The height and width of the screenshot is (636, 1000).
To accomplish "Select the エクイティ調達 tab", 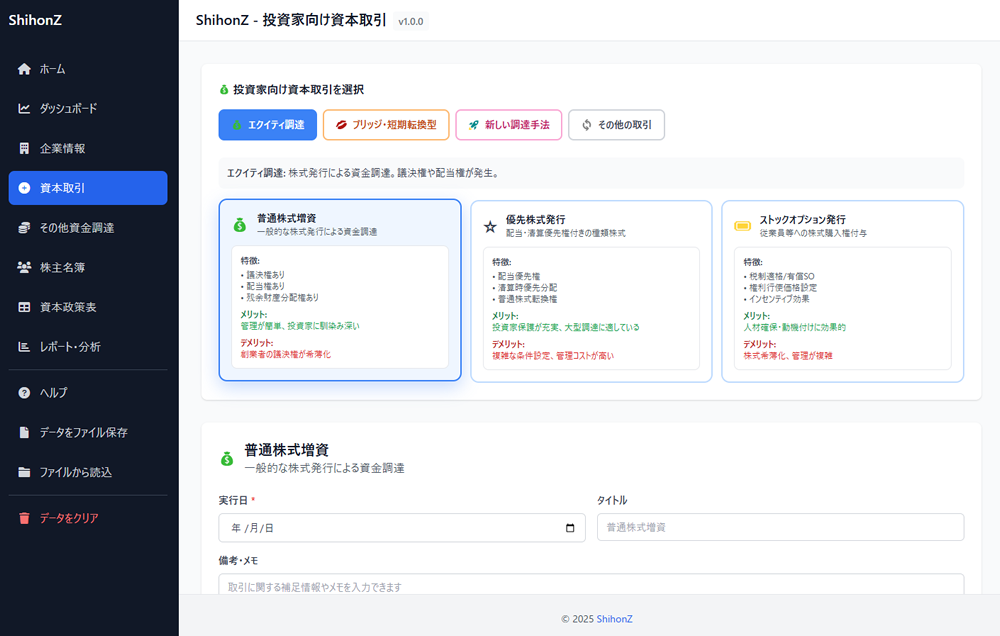I will pyautogui.click(x=267, y=125).
